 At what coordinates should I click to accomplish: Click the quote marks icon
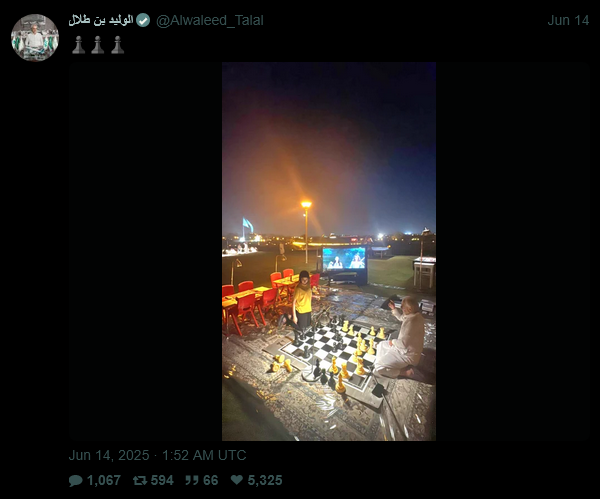pyautogui.click(x=192, y=480)
